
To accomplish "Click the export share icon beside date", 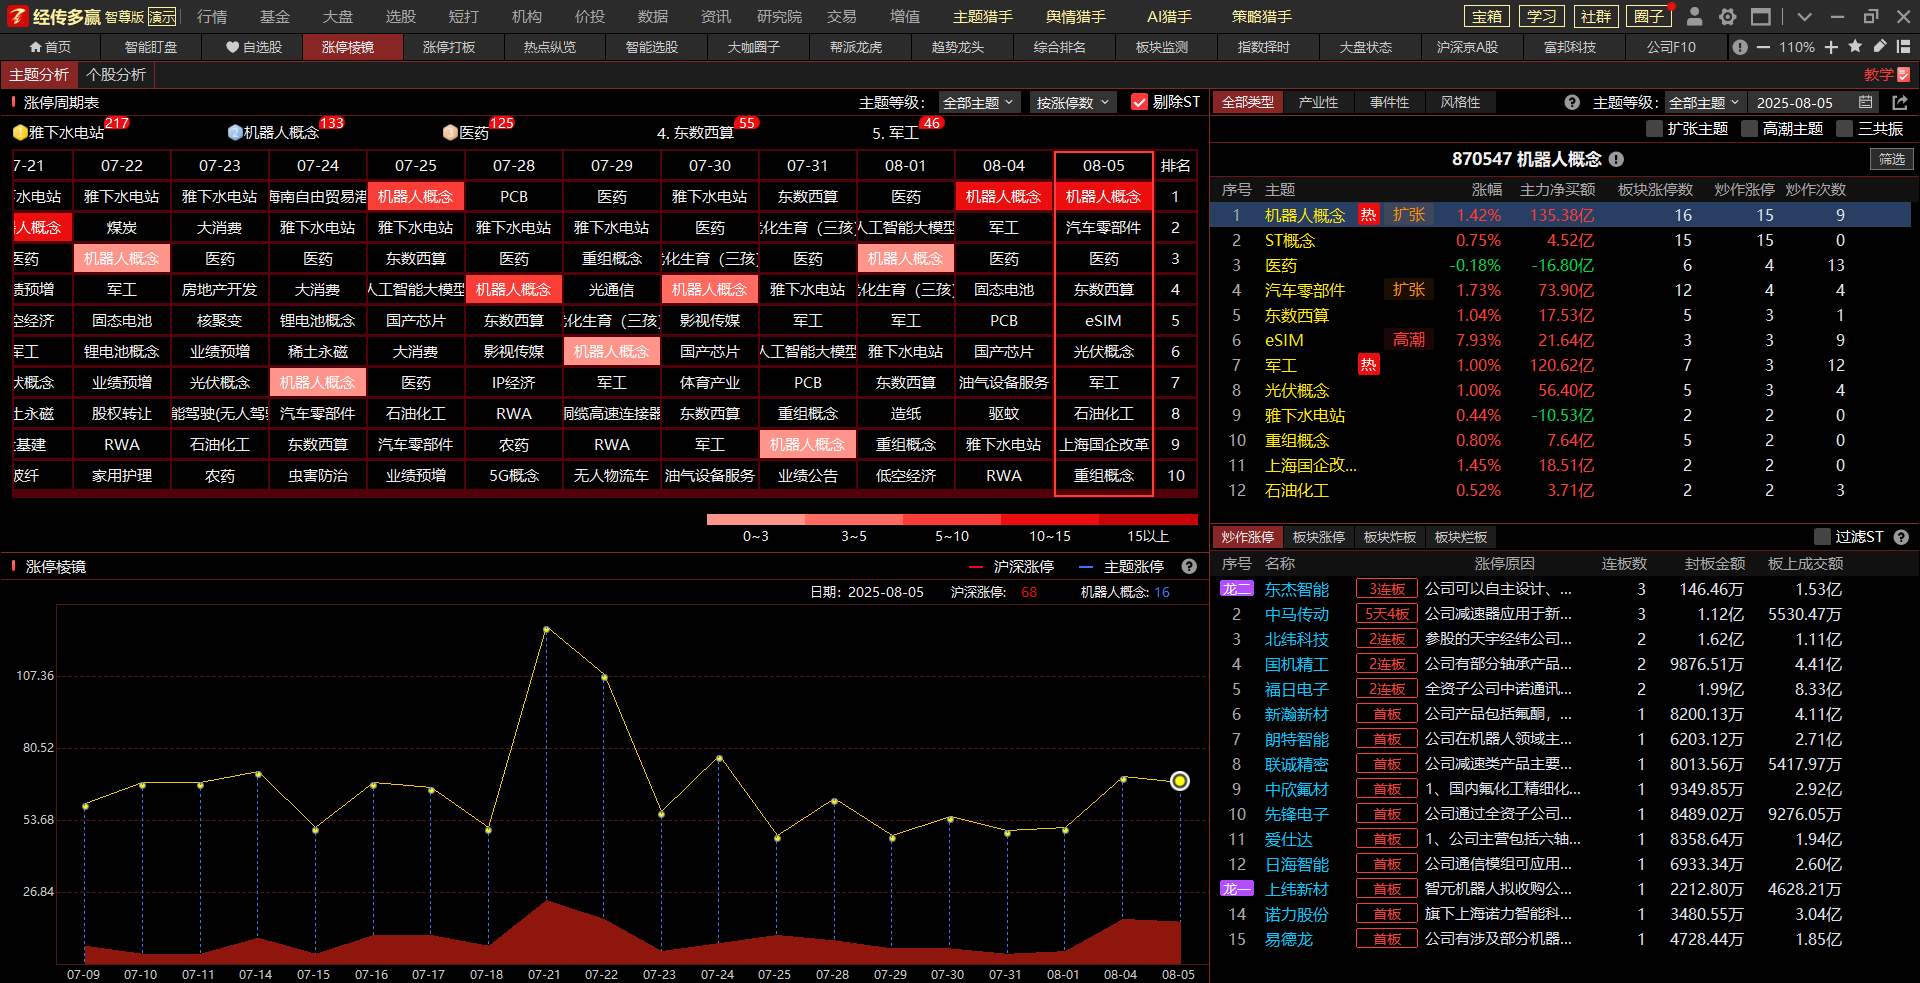I will (1900, 103).
